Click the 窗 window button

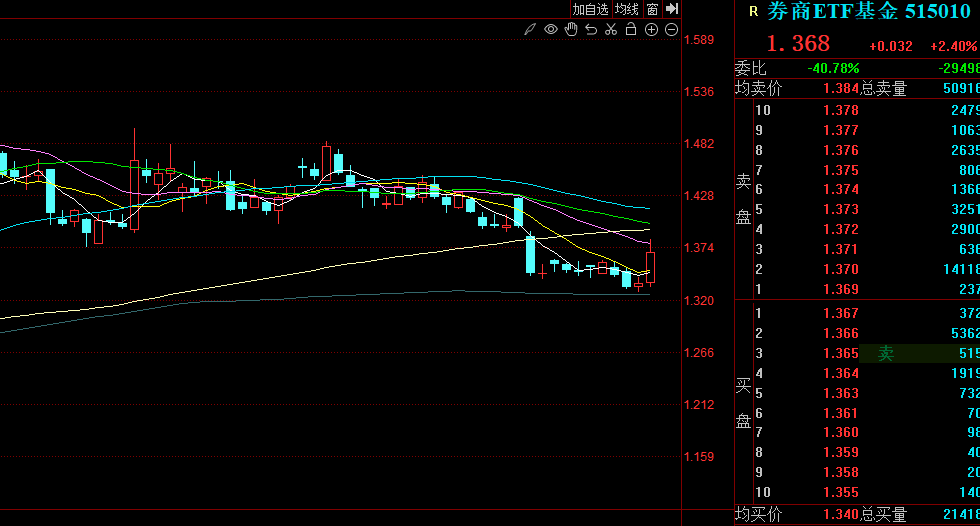(x=652, y=9)
